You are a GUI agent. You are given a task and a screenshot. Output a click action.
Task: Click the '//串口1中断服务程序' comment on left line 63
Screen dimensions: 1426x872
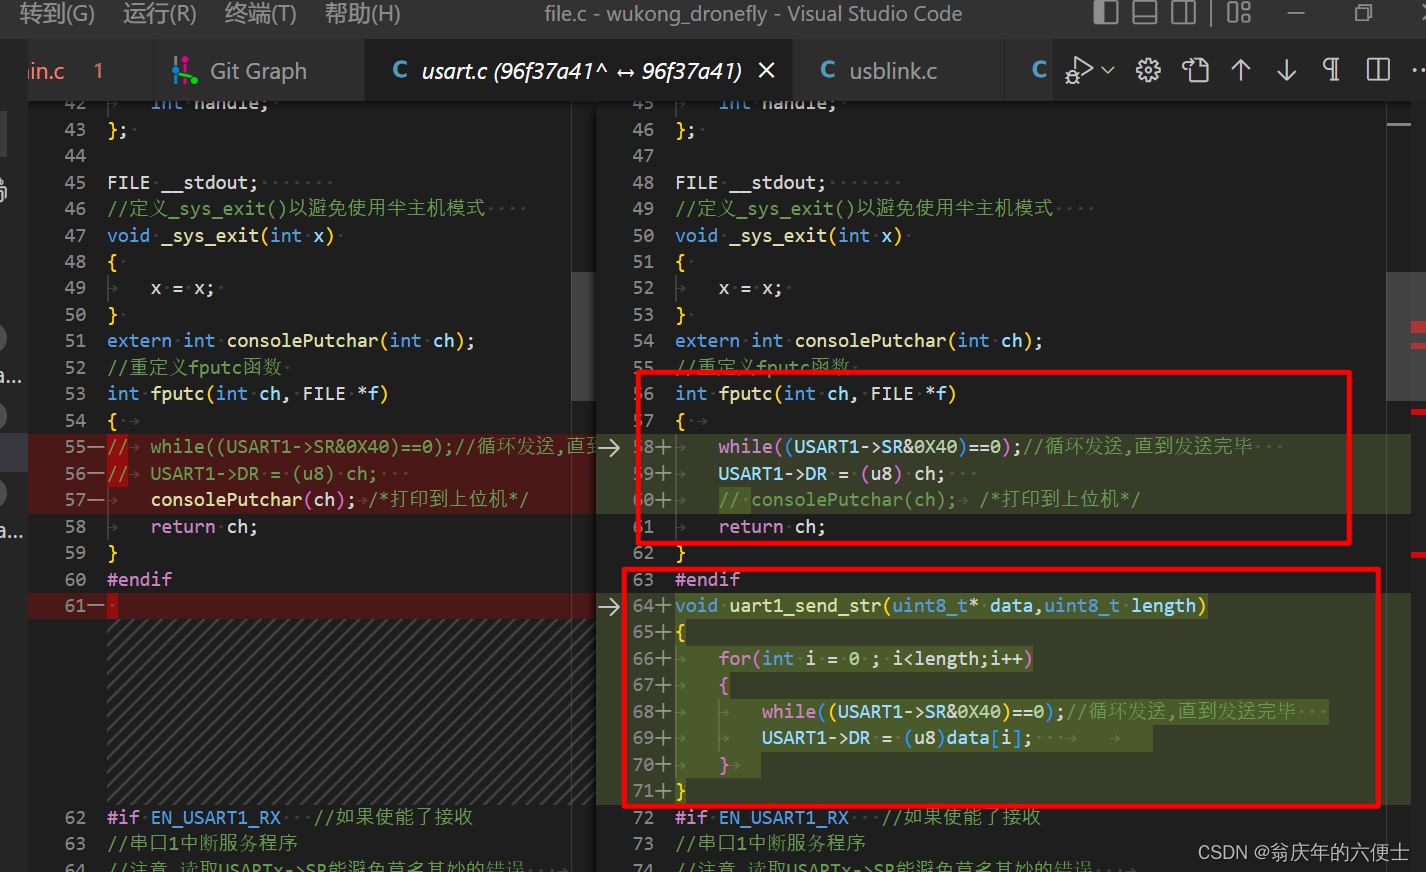point(202,844)
